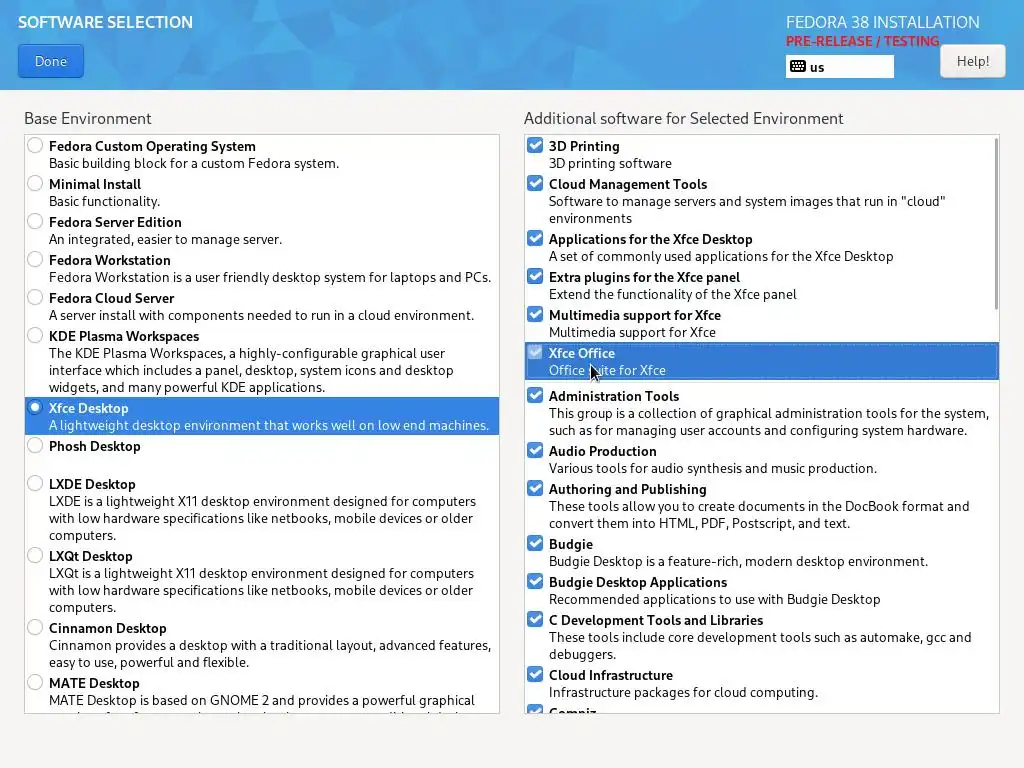Uncheck Budgie Desktop Applications checkbox

[x=535, y=581]
